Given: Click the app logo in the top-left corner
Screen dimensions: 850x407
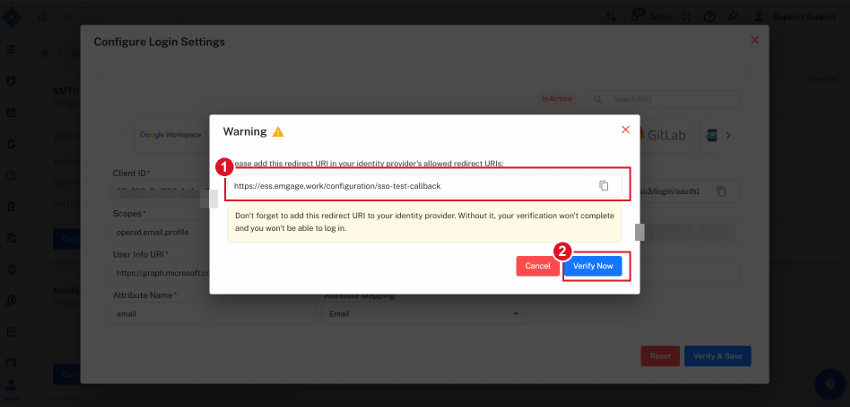Looking at the screenshot, I should (11, 17).
